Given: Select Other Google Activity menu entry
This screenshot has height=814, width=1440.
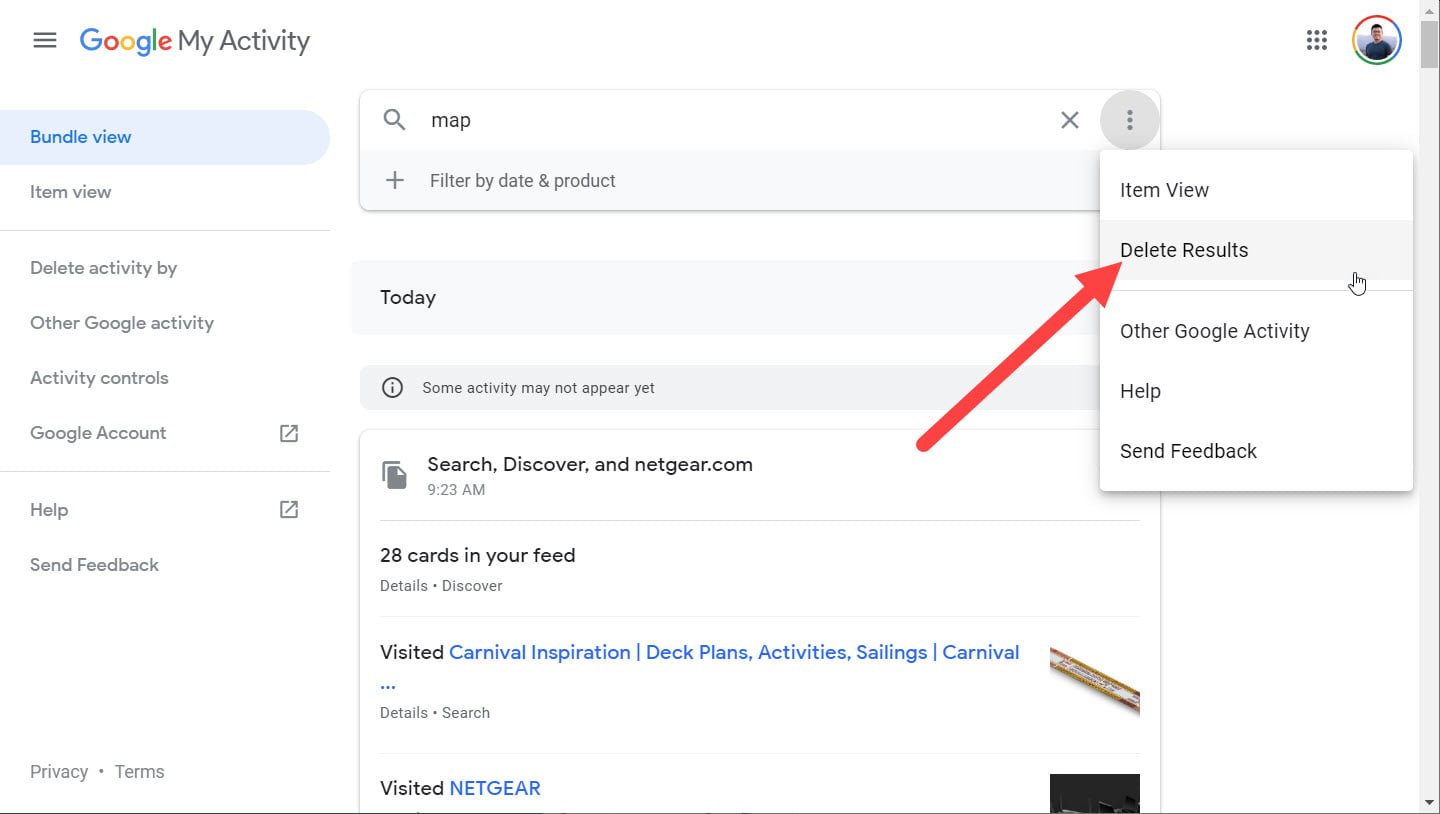Looking at the screenshot, I should (x=1215, y=330).
